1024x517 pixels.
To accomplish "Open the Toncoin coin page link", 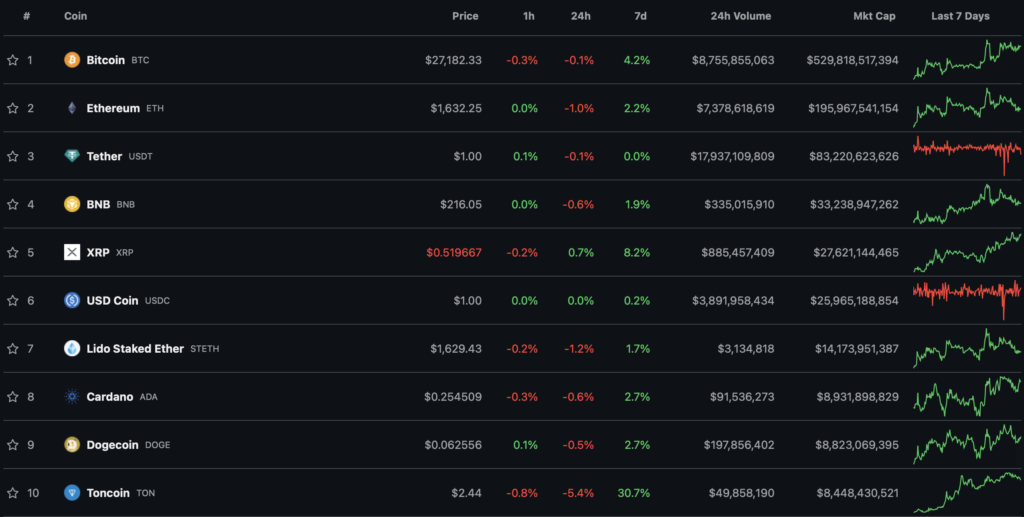I will (108, 493).
